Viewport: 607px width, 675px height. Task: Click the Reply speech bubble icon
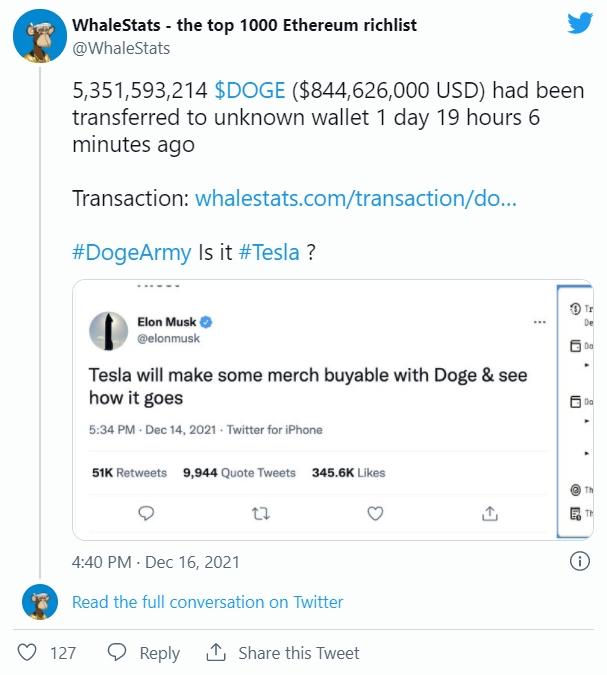click(x=117, y=652)
